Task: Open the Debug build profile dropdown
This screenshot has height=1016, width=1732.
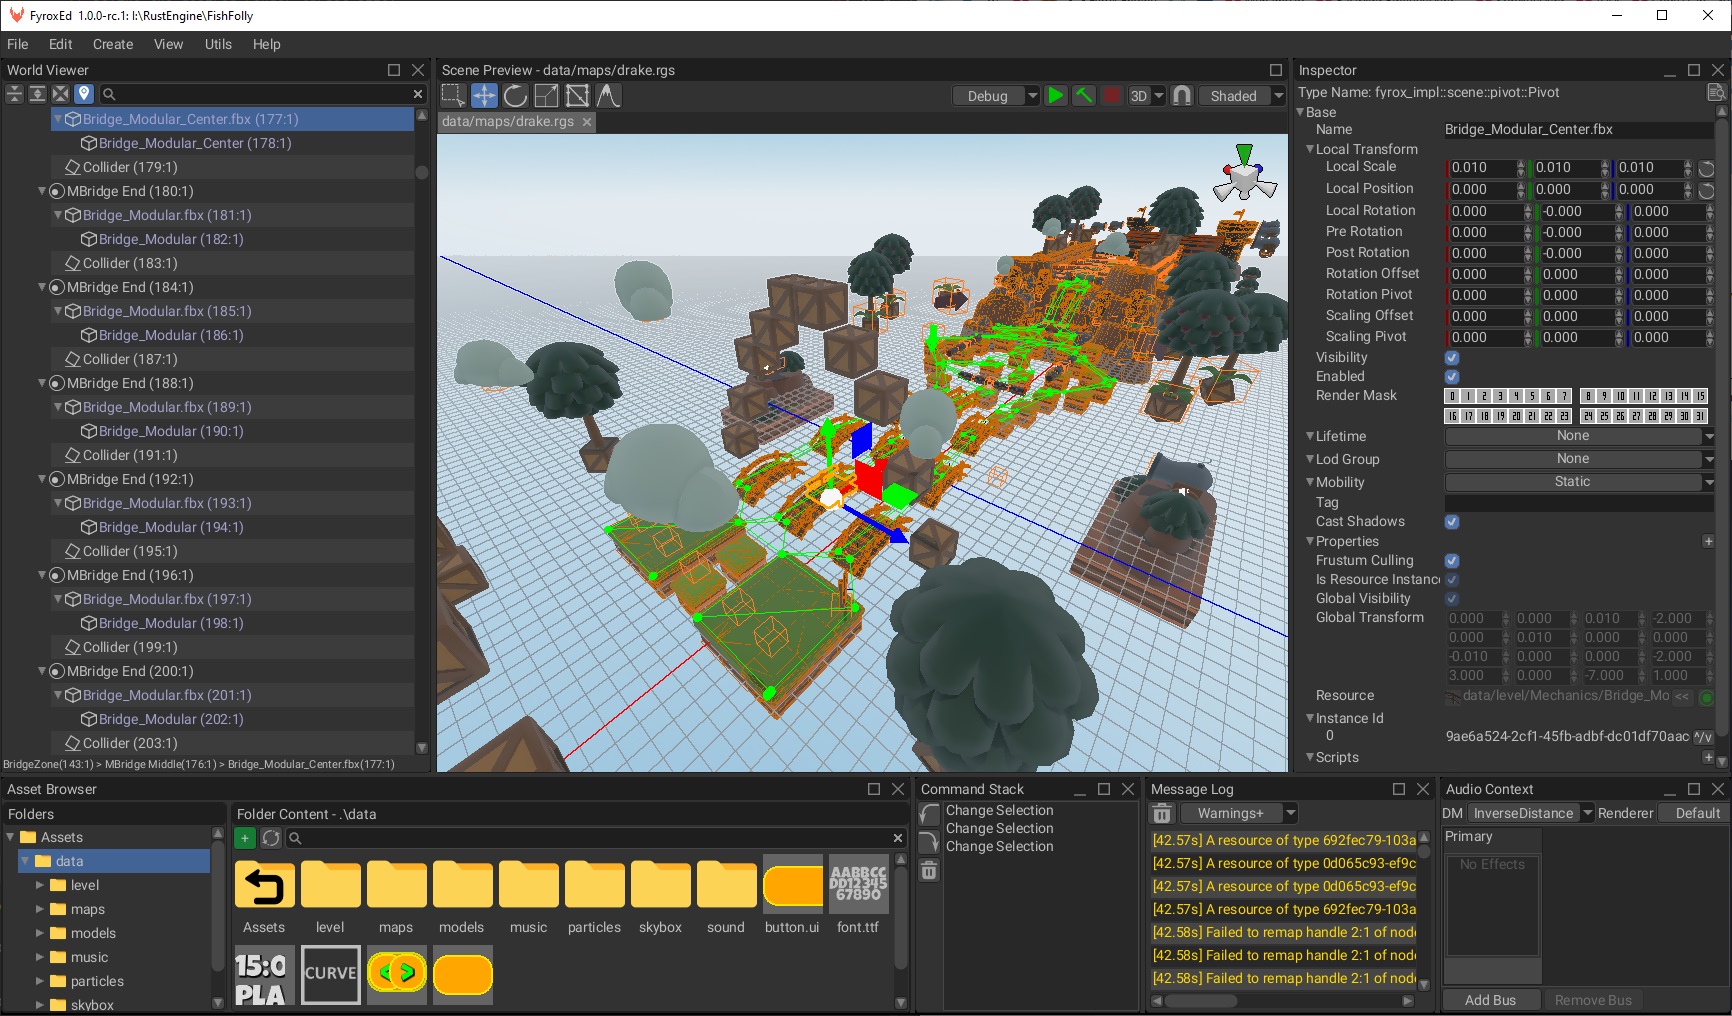Action: pos(996,96)
